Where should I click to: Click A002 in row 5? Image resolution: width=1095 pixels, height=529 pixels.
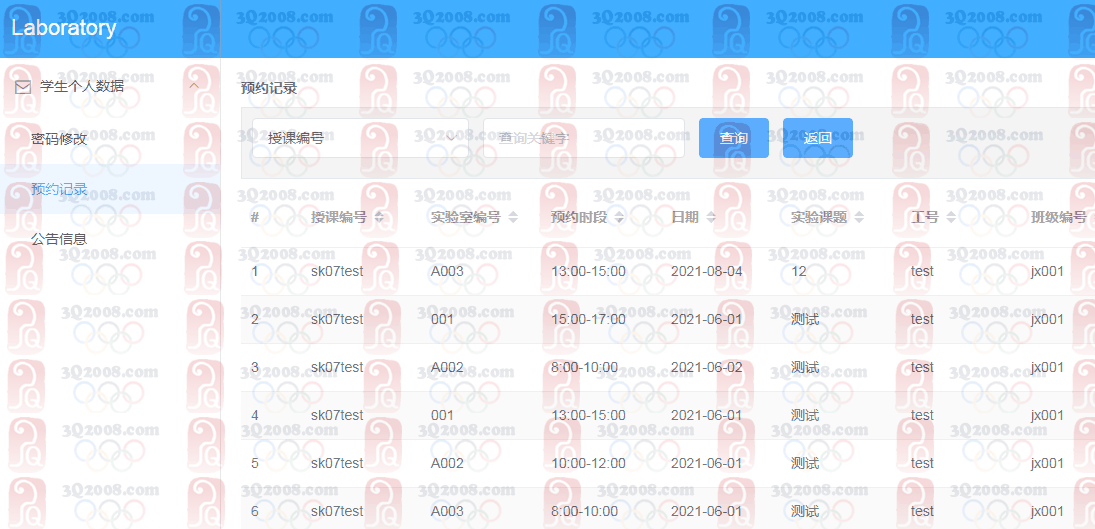[x=447, y=463]
